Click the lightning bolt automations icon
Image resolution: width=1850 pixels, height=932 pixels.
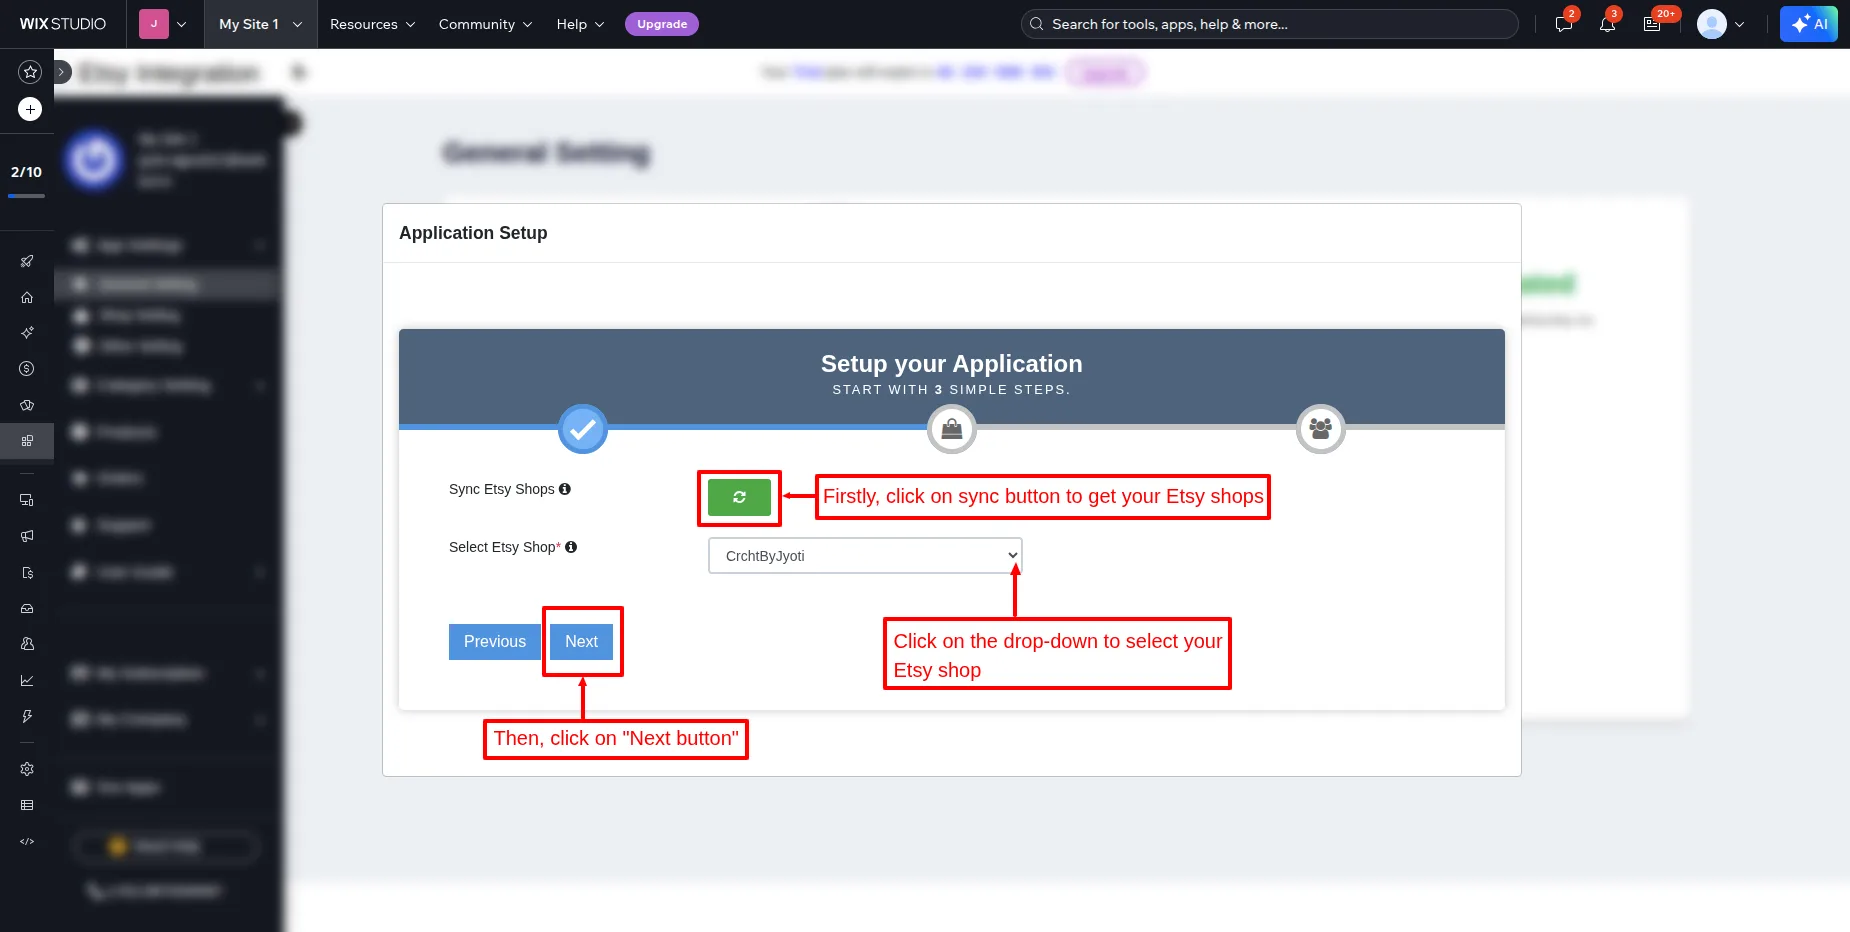click(x=27, y=716)
